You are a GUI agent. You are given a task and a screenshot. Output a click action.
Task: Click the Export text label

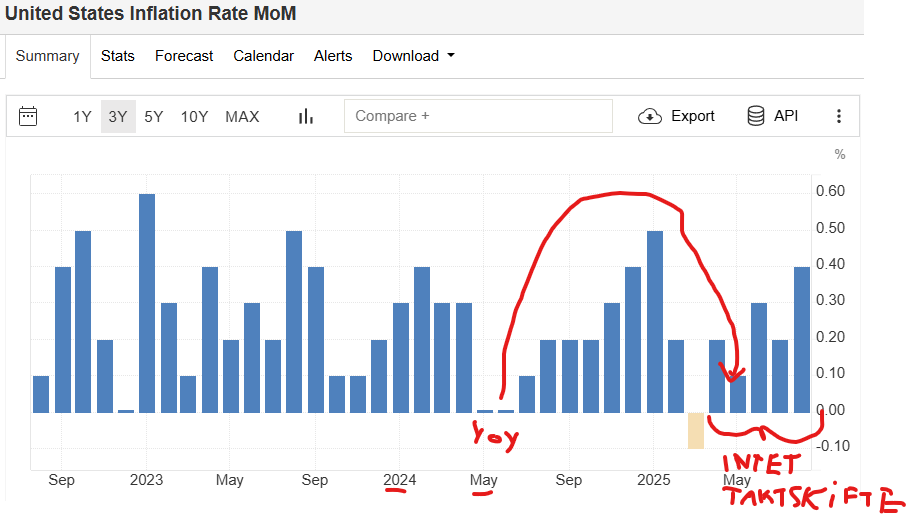[x=692, y=116]
